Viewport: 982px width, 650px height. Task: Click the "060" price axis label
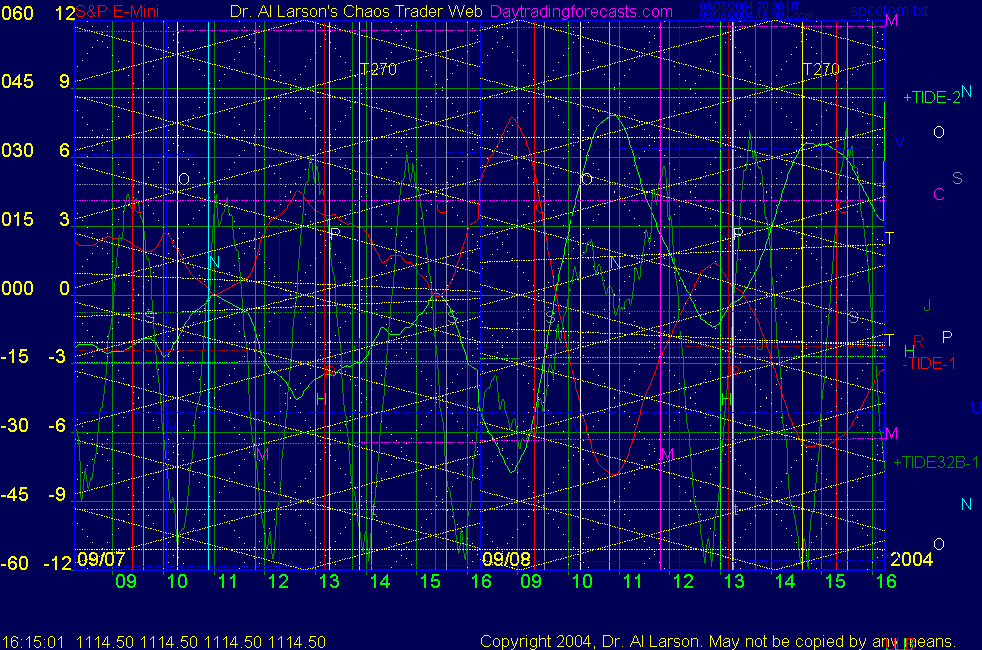(17, 13)
